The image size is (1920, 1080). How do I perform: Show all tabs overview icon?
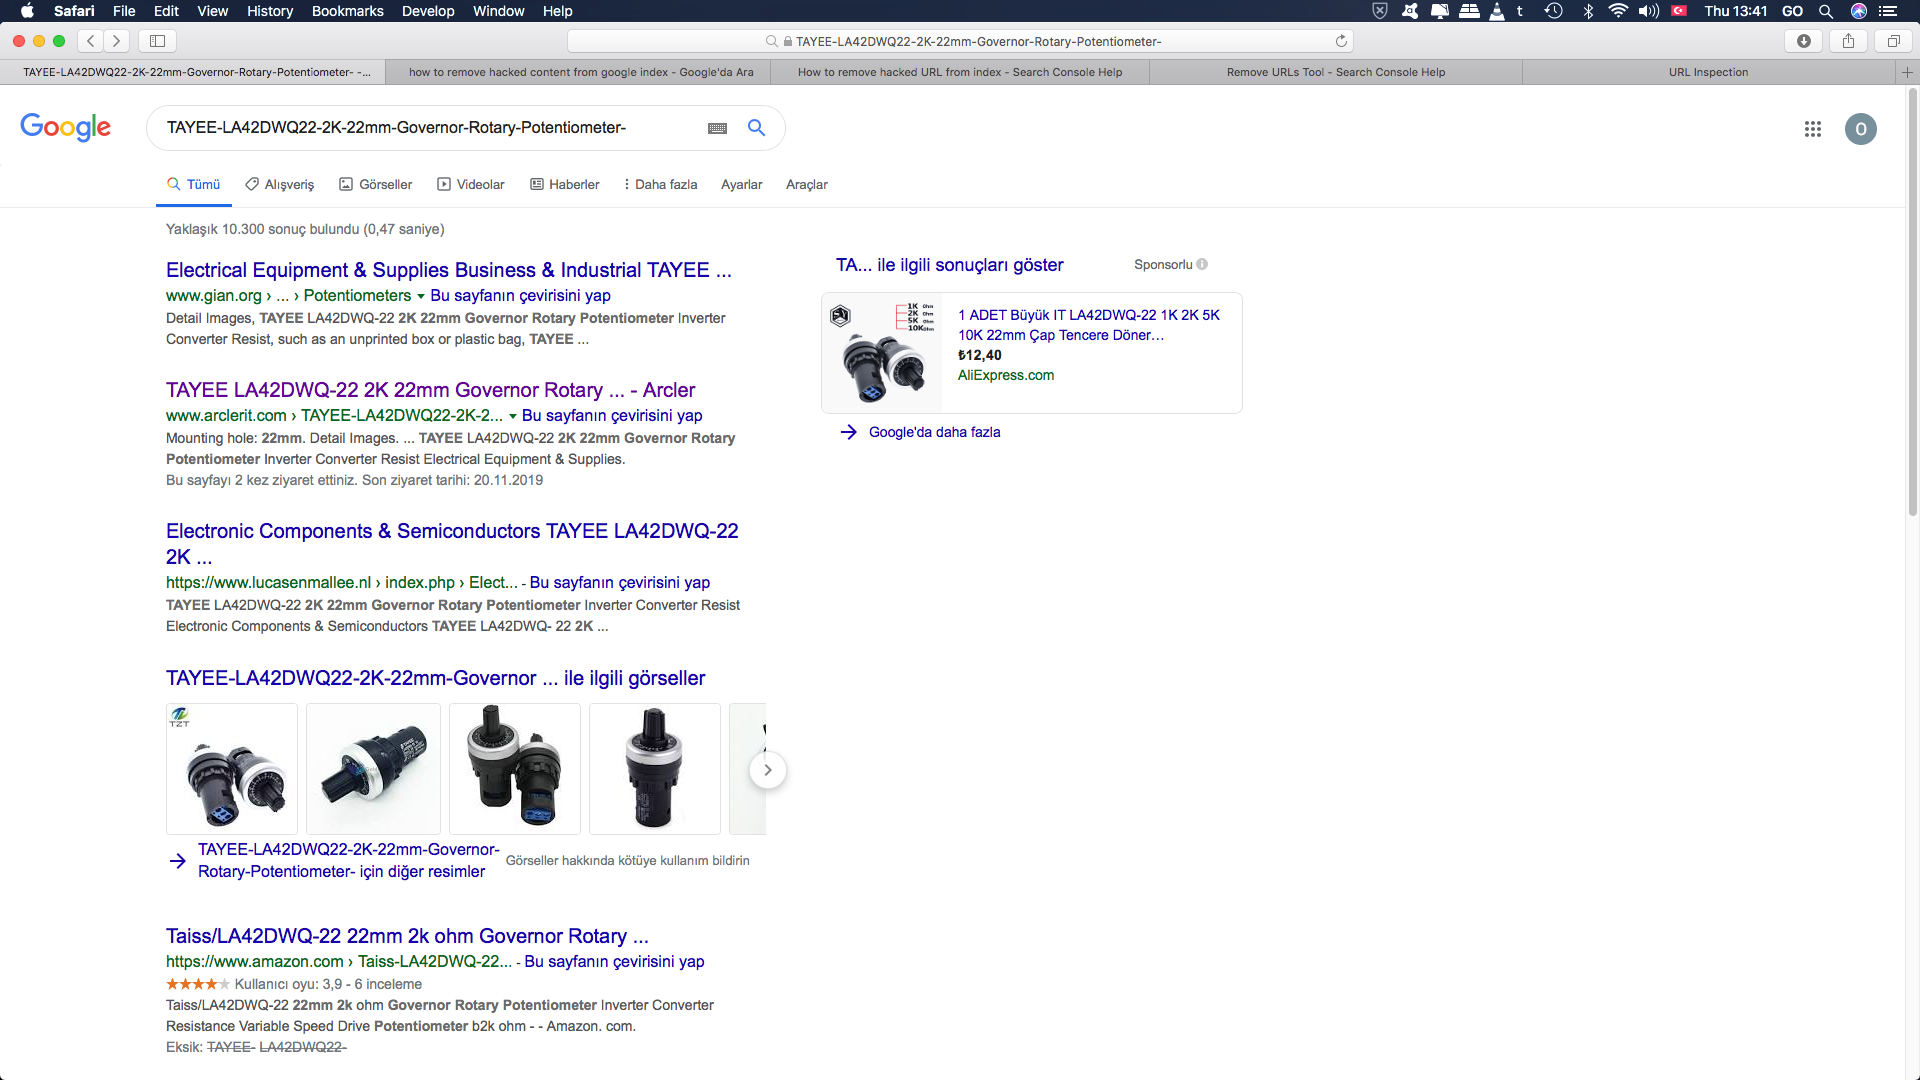1893,41
